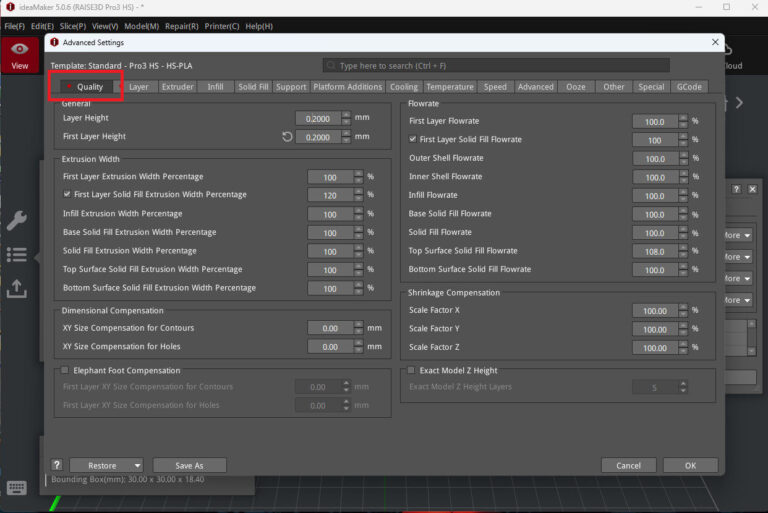
Task: Click the scrollbar in background side panel
Action: coord(751,337)
